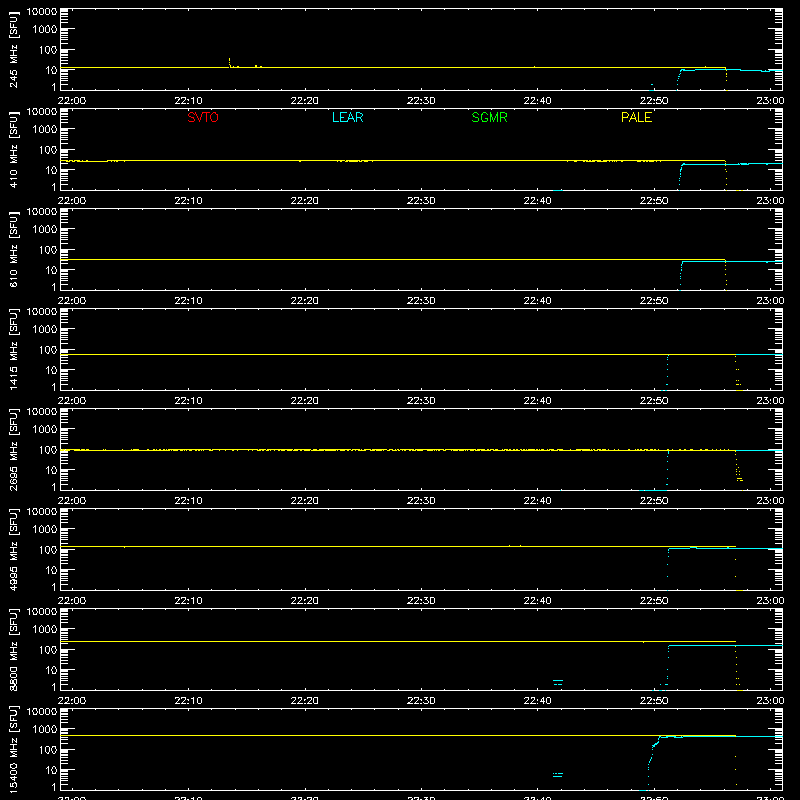Select the 15400 MHz [SFU] axis title

point(14,749)
